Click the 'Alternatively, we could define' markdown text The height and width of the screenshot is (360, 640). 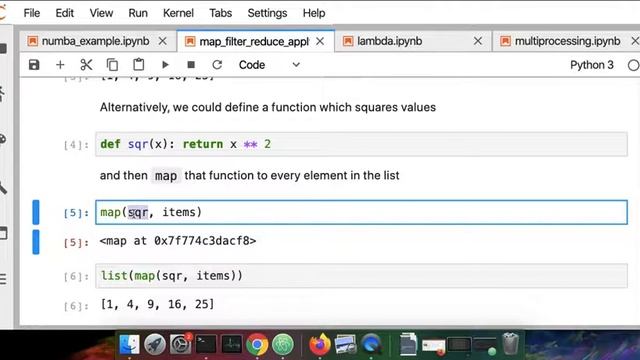tap(268, 107)
